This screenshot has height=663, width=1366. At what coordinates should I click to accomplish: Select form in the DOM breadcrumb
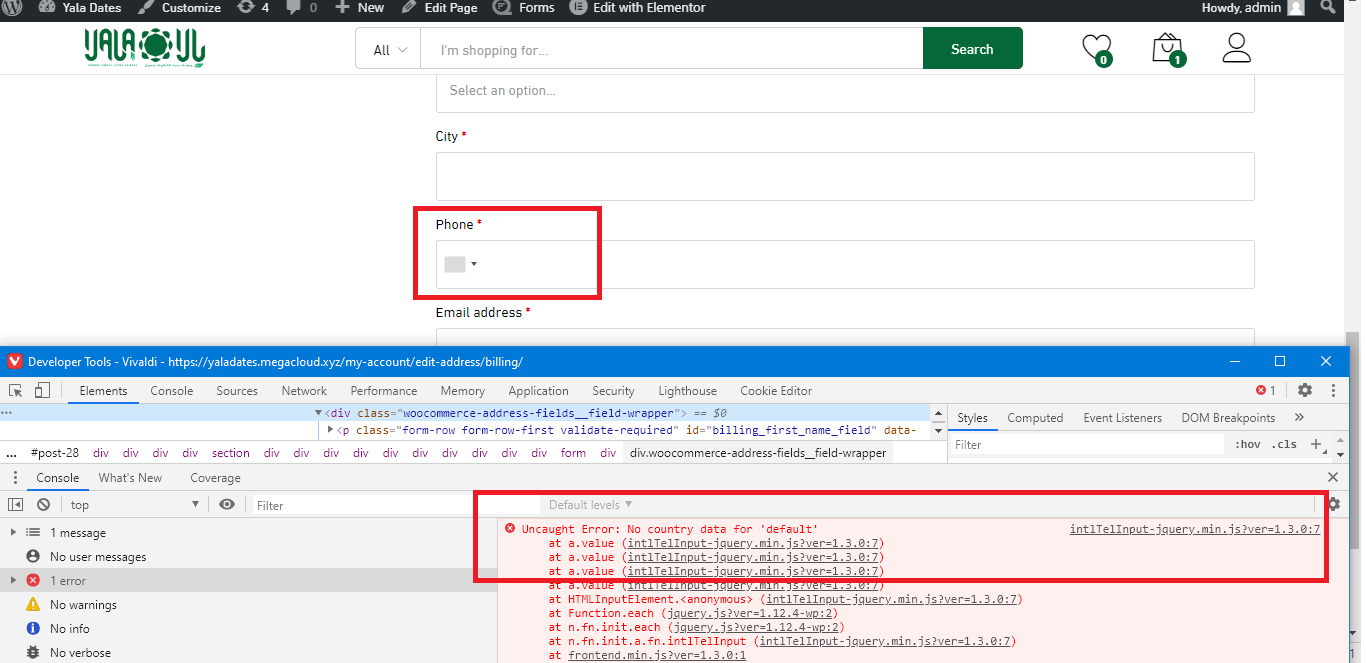click(573, 453)
